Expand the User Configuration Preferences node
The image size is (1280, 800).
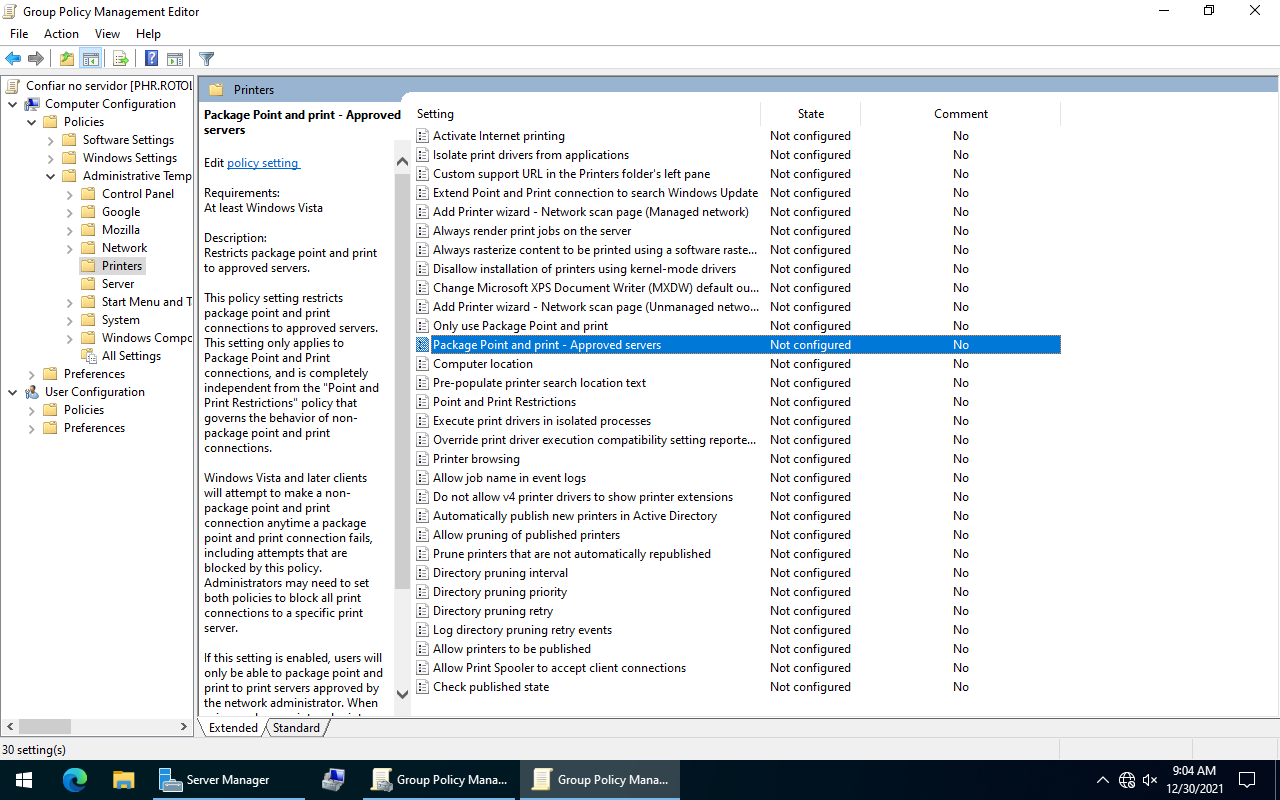click(32, 429)
